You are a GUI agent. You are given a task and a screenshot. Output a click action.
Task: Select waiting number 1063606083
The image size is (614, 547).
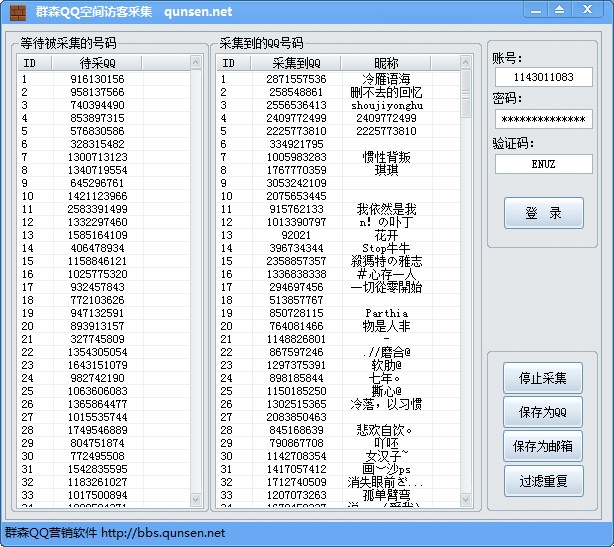(97, 391)
